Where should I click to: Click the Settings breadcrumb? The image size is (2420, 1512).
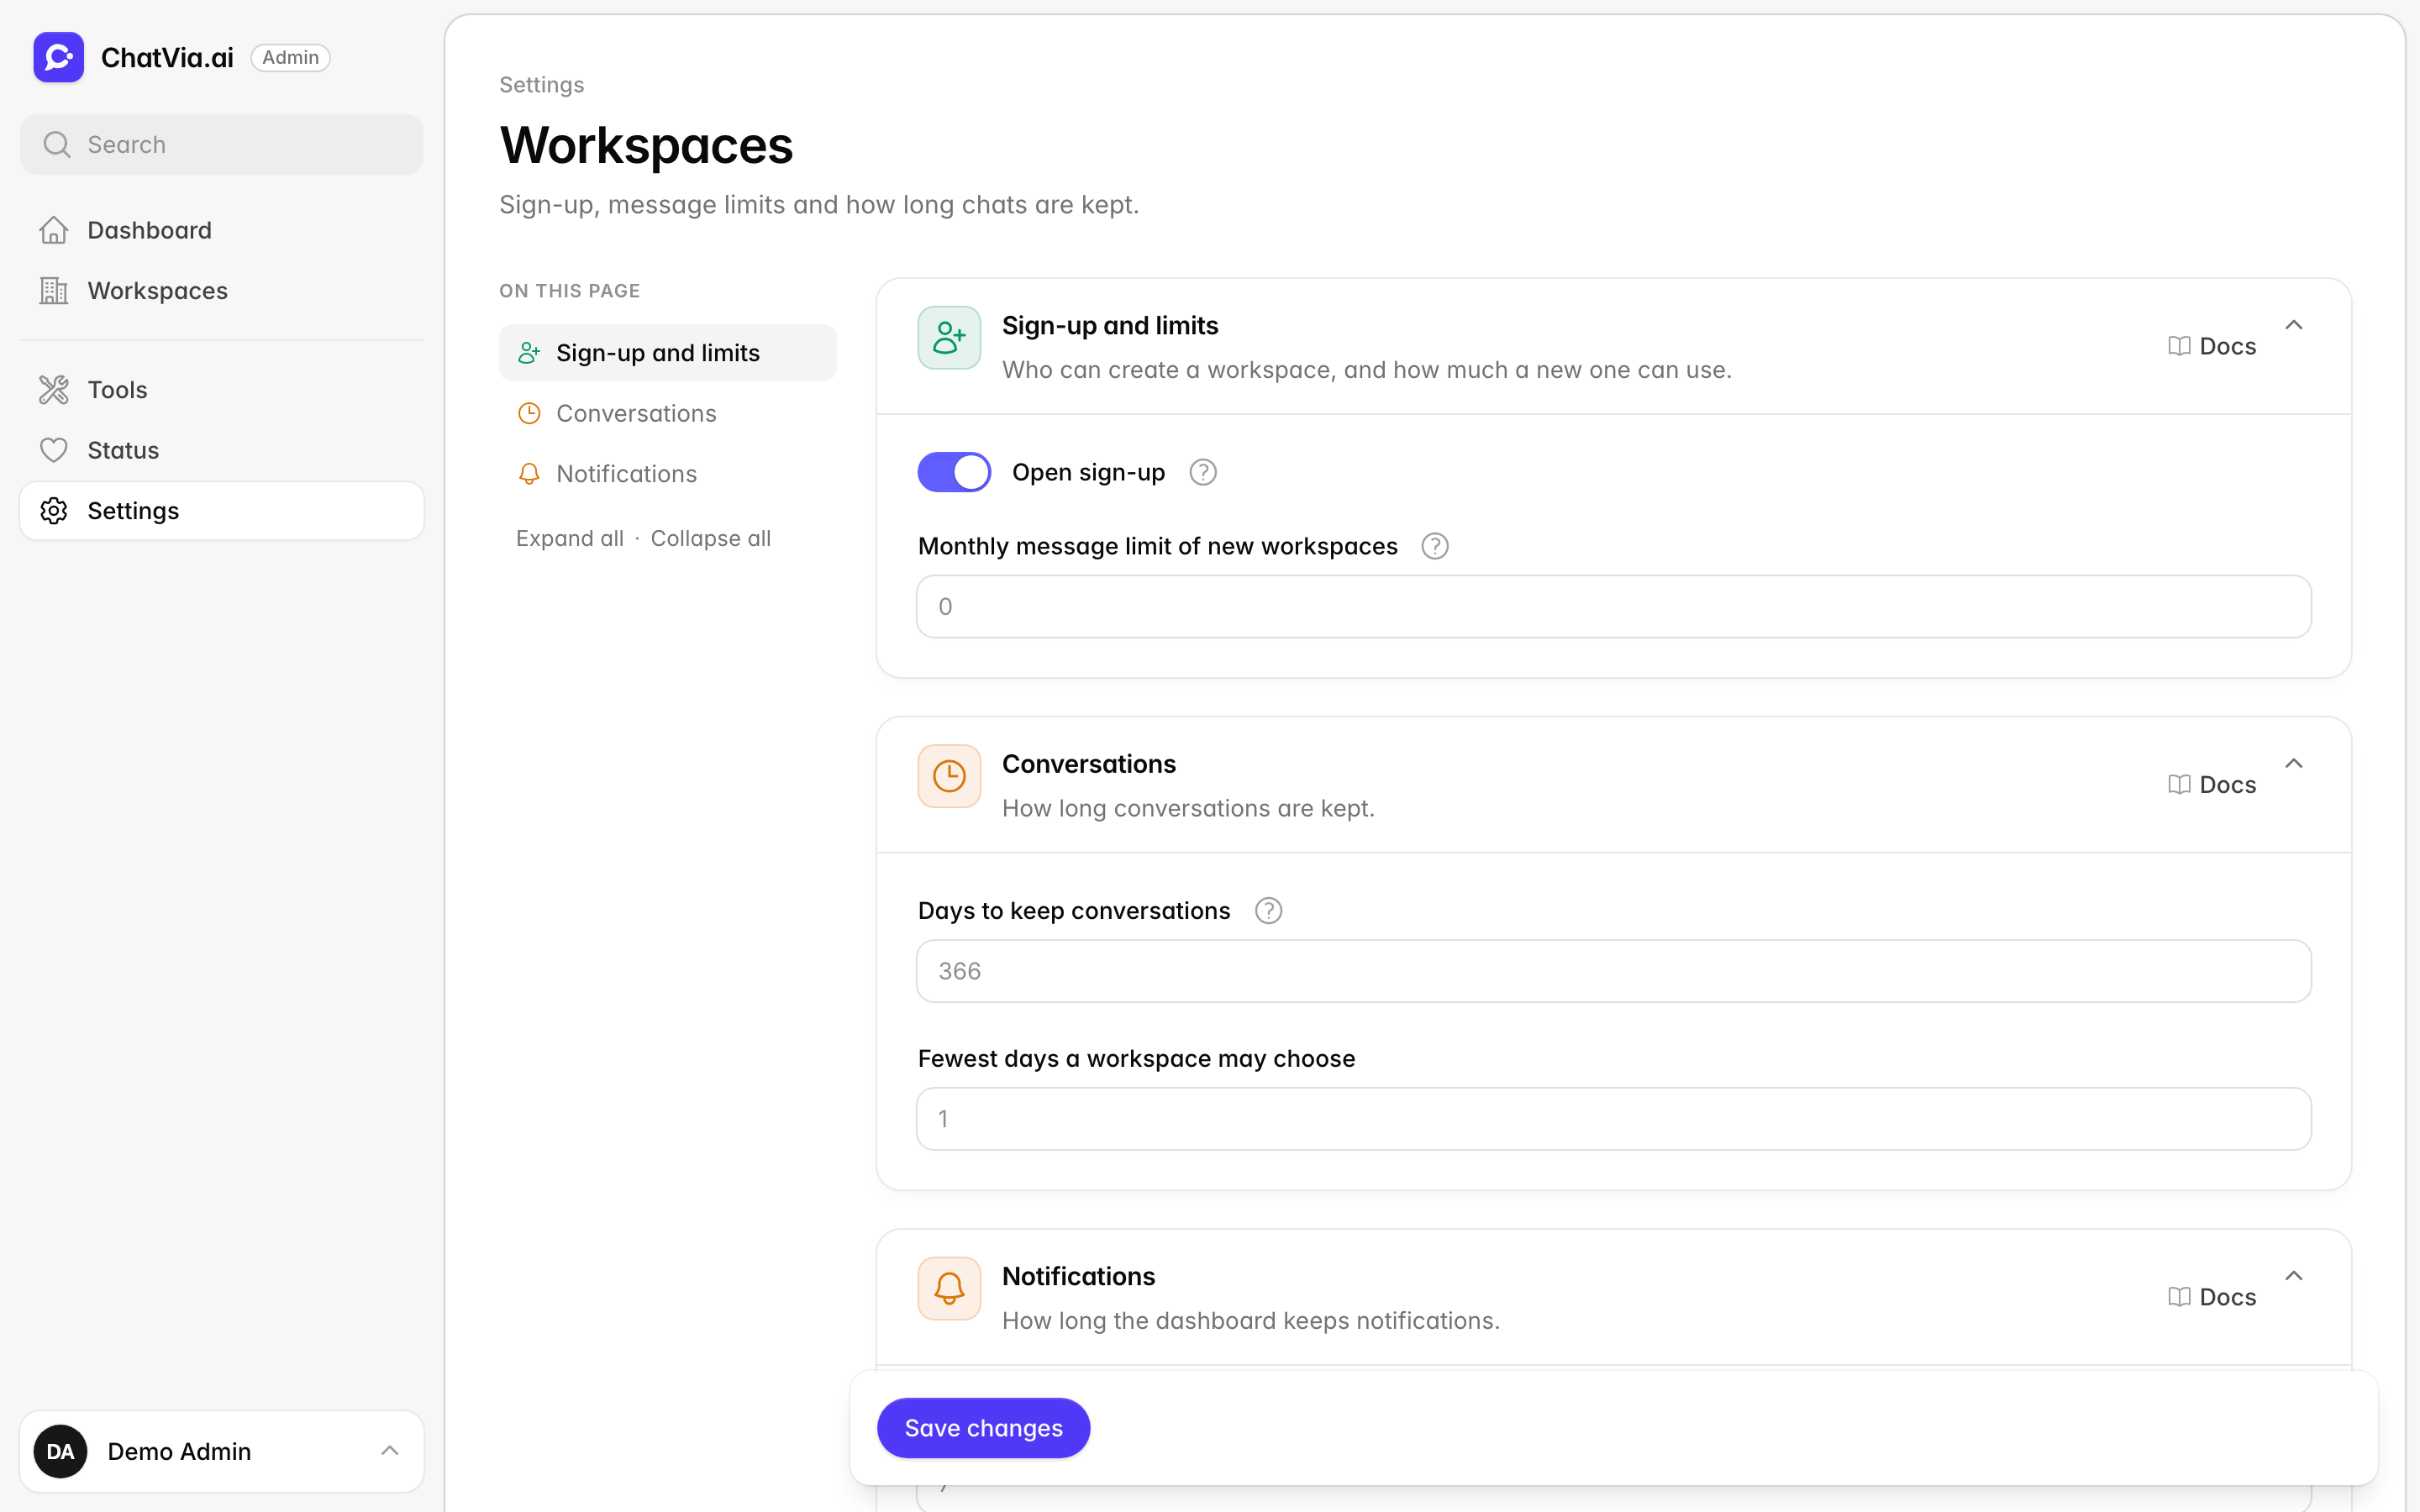(542, 85)
